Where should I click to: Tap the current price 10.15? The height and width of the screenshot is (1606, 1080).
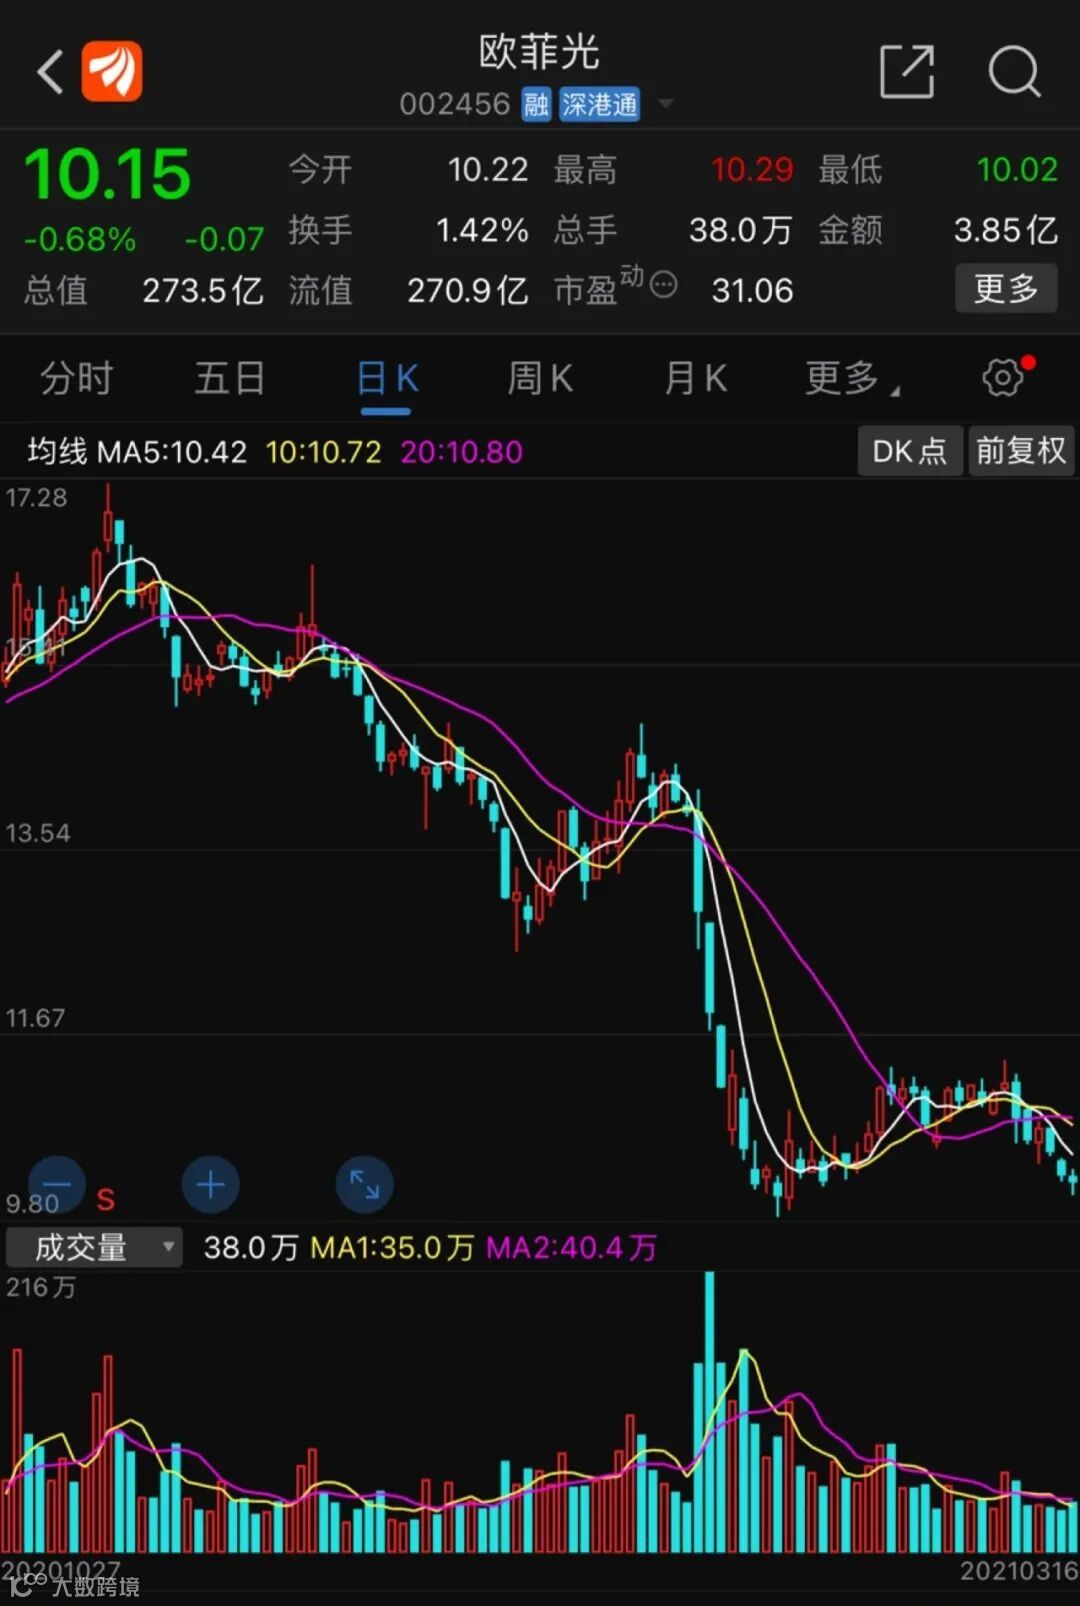pyautogui.click(x=107, y=174)
